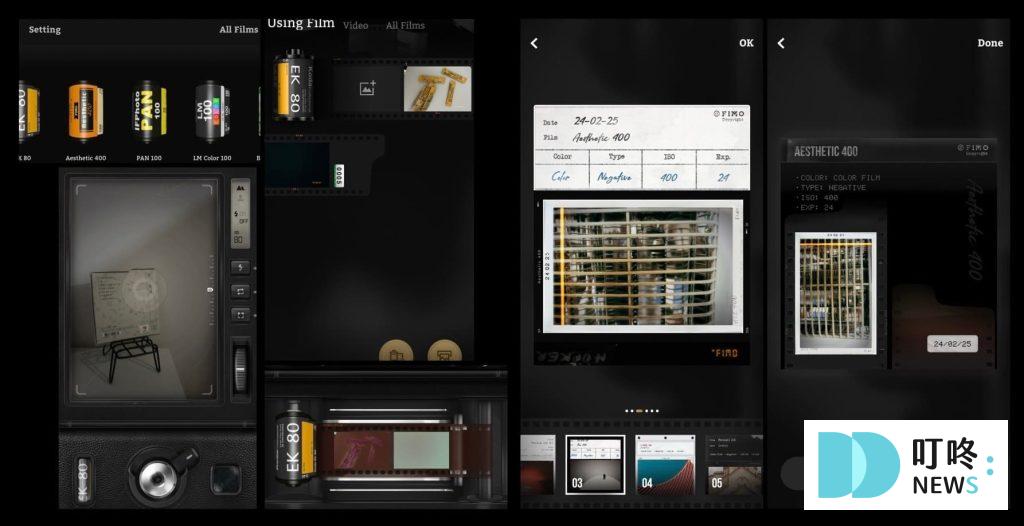The height and width of the screenshot is (526, 1024).
Task: Go back from the OK template screen
Action: [534, 43]
